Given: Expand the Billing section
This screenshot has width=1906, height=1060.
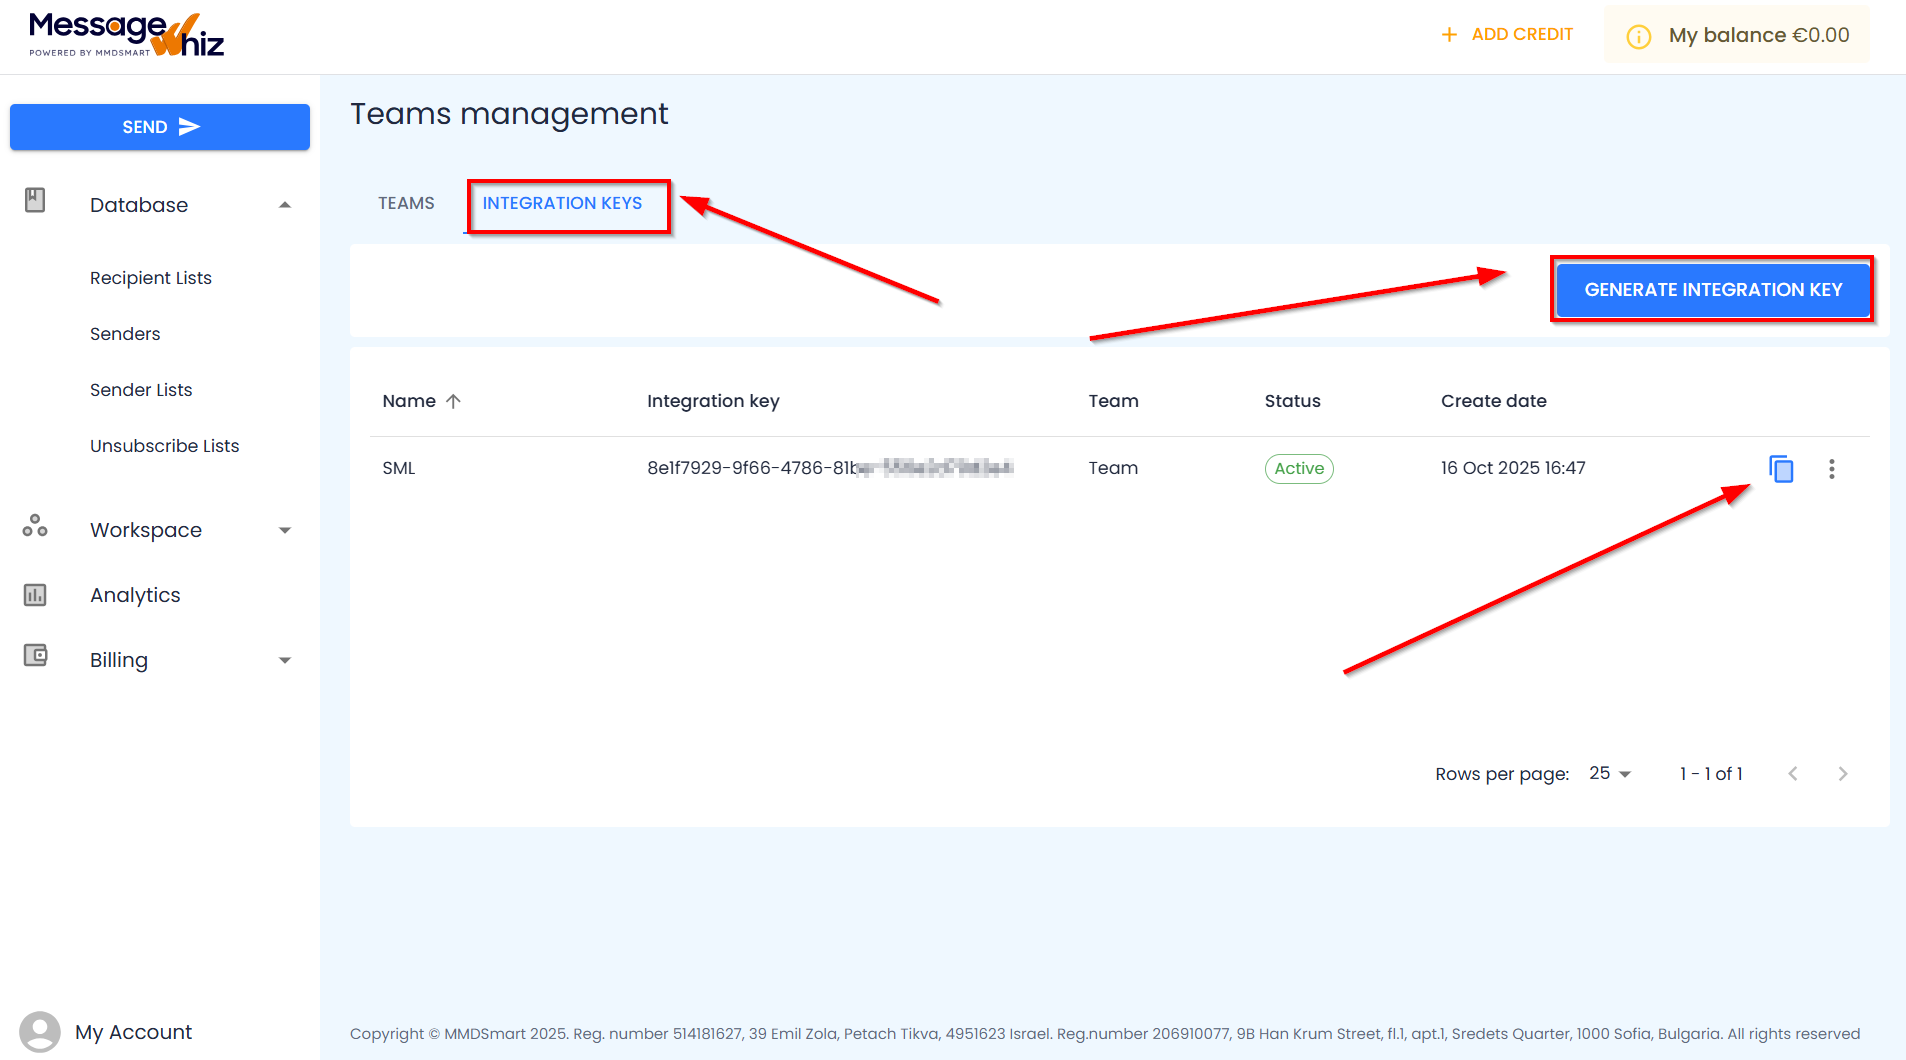Looking at the screenshot, I should tap(286, 660).
